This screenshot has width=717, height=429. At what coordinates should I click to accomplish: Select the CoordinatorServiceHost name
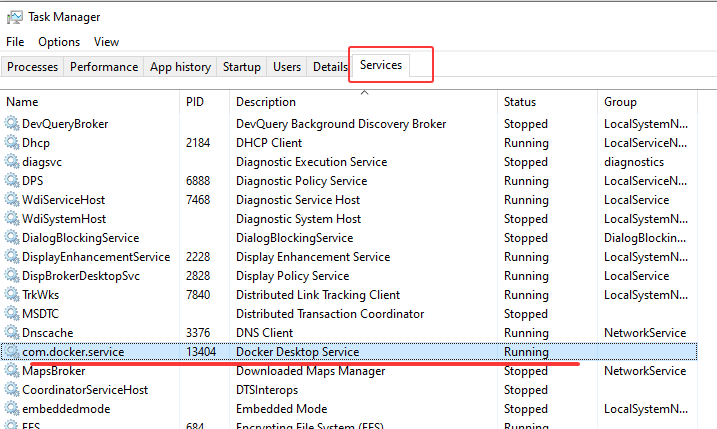pos(85,390)
